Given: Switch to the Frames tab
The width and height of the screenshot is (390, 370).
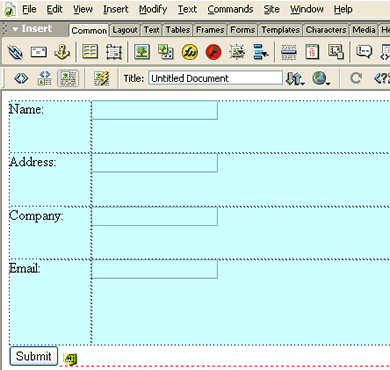Looking at the screenshot, I should tap(210, 30).
